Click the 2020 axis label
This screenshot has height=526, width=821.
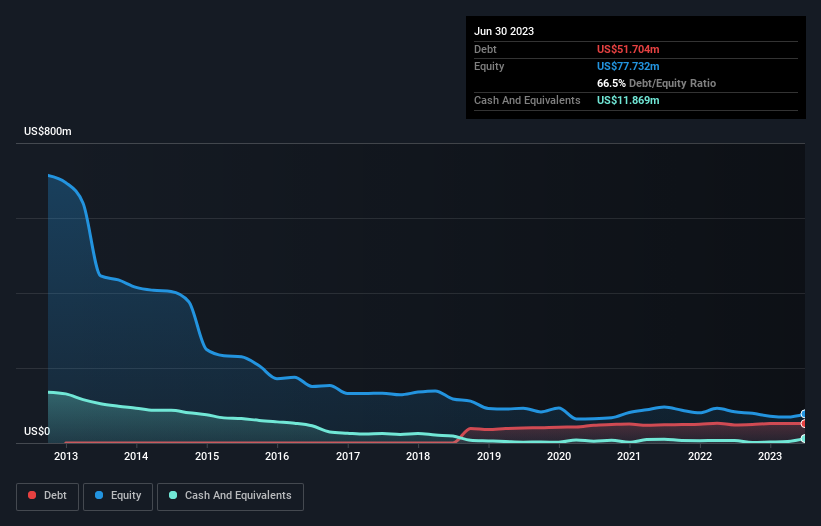click(x=559, y=456)
